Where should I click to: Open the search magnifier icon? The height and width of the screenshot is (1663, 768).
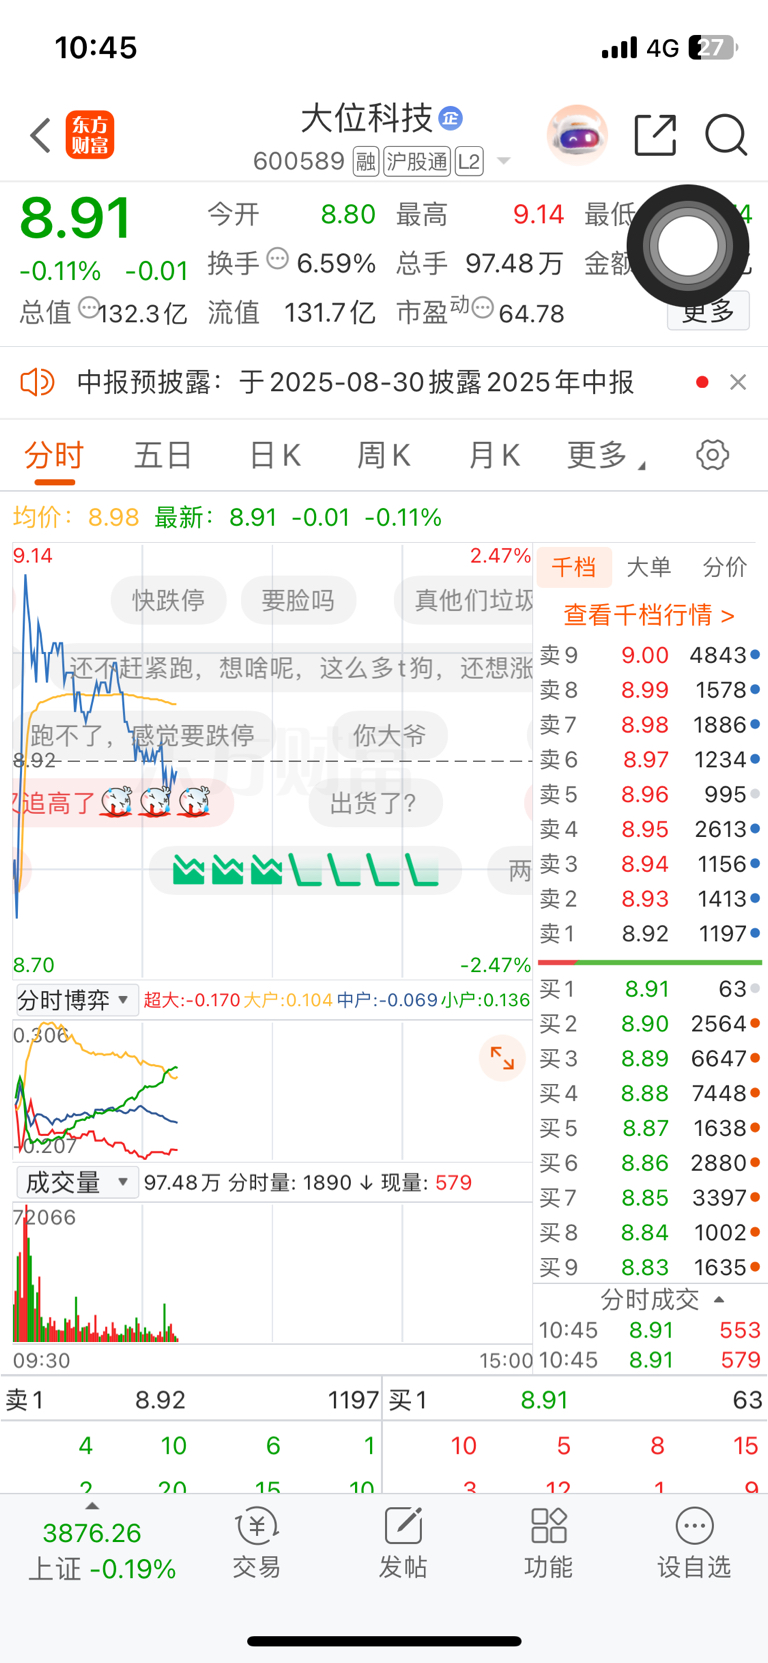726,135
